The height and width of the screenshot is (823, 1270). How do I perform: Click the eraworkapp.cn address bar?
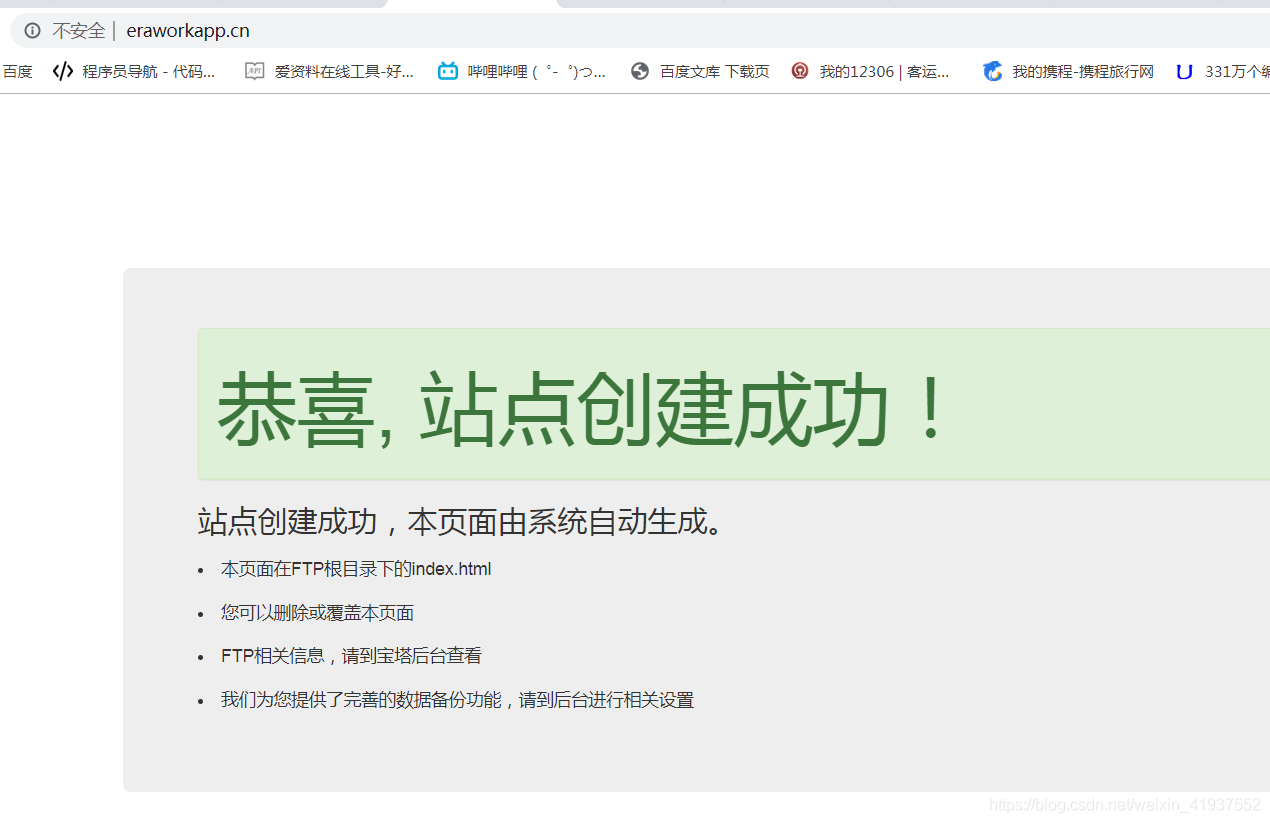coord(187,30)
